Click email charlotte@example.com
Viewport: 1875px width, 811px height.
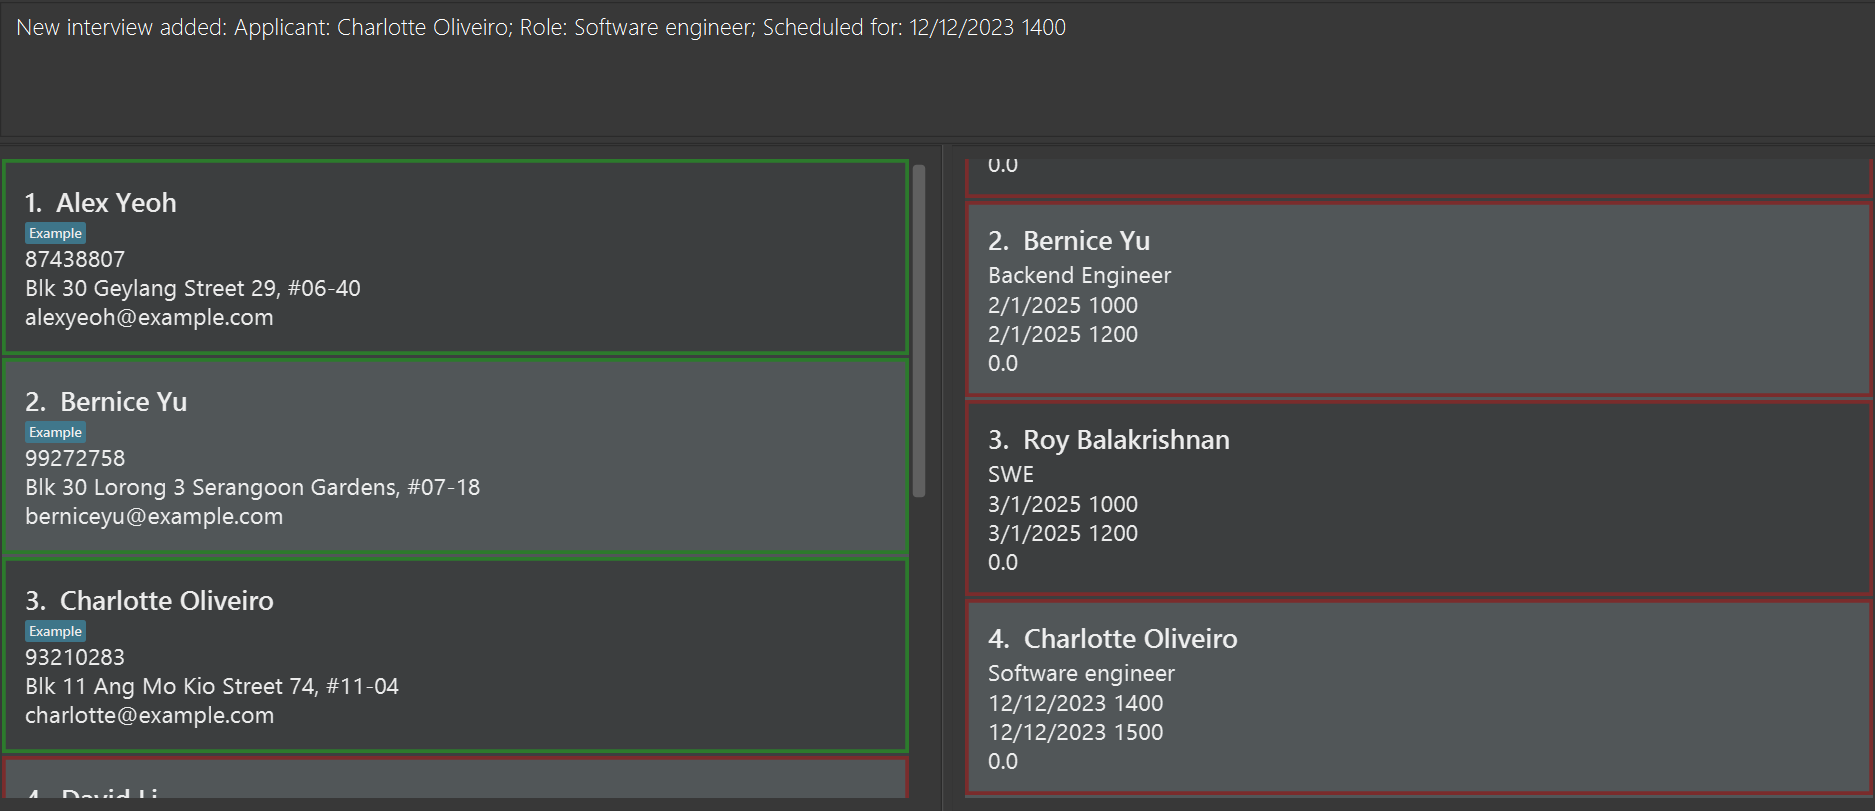149,715
